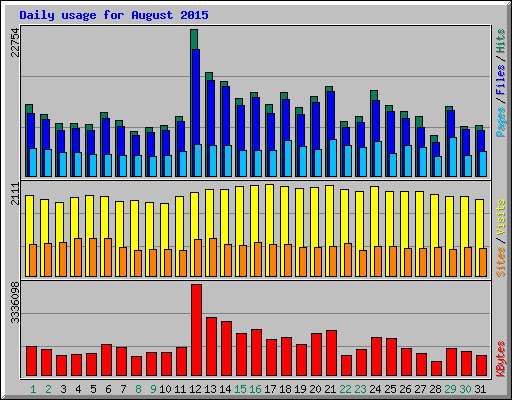Click the 3336098 axis value

tap(15, 303)
